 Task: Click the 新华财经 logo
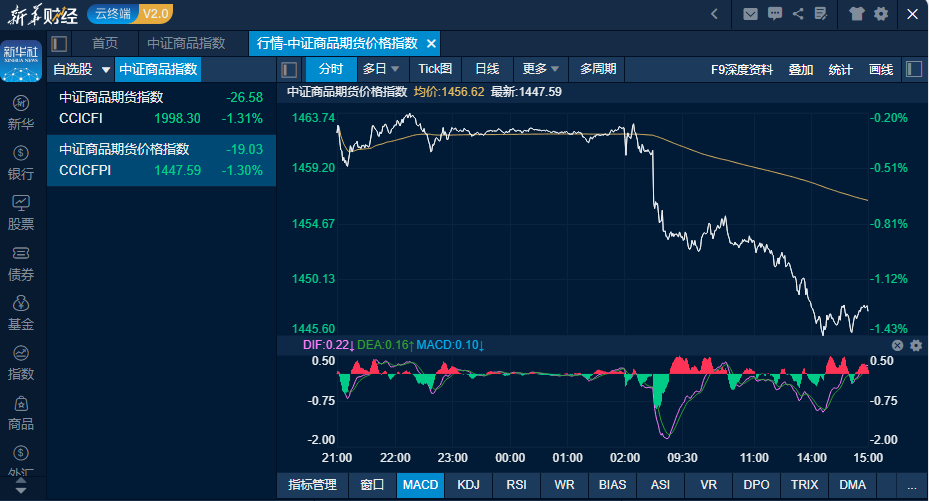point(43,15)
